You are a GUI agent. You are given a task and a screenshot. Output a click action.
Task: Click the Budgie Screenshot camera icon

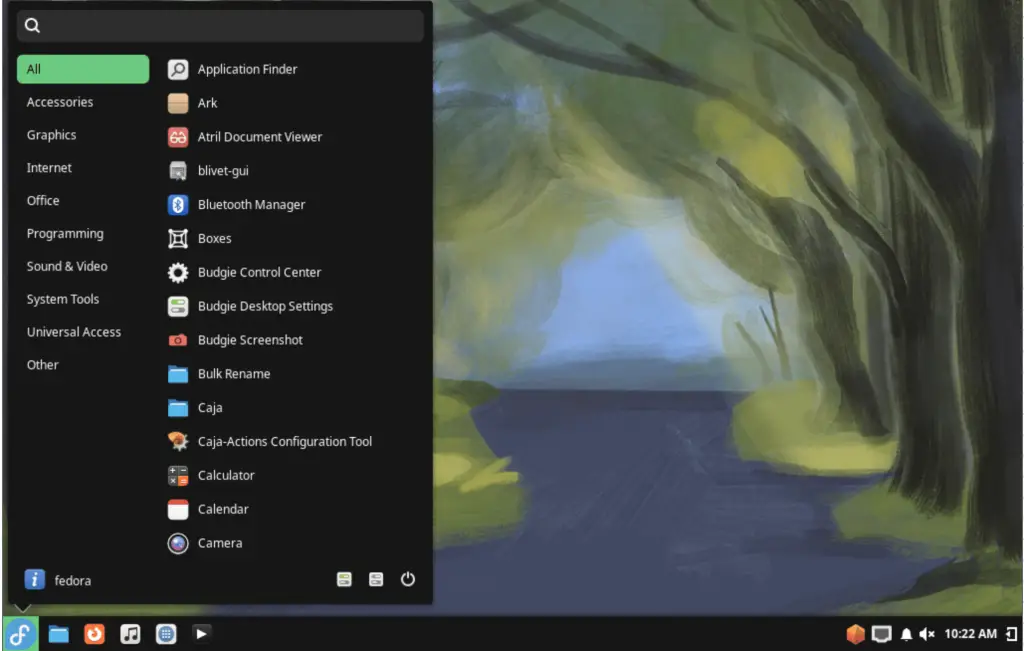coord(178,340)
